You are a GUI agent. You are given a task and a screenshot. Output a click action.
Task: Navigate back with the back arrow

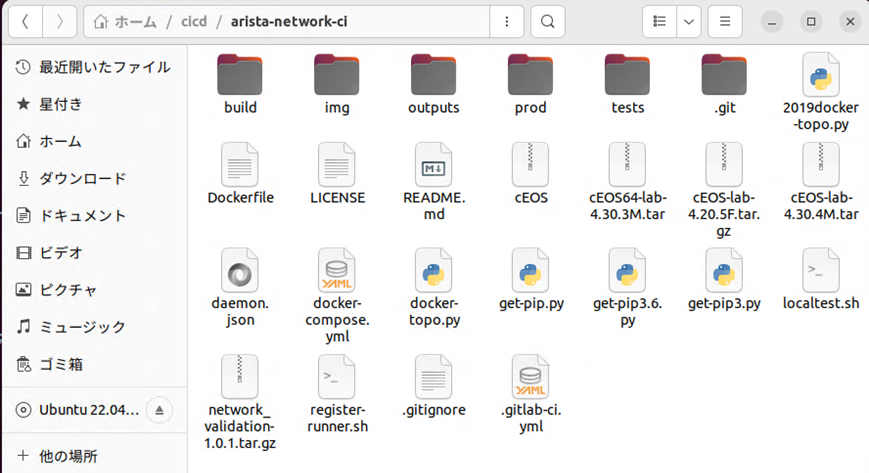pyautogui.click(x=25, y=21)
